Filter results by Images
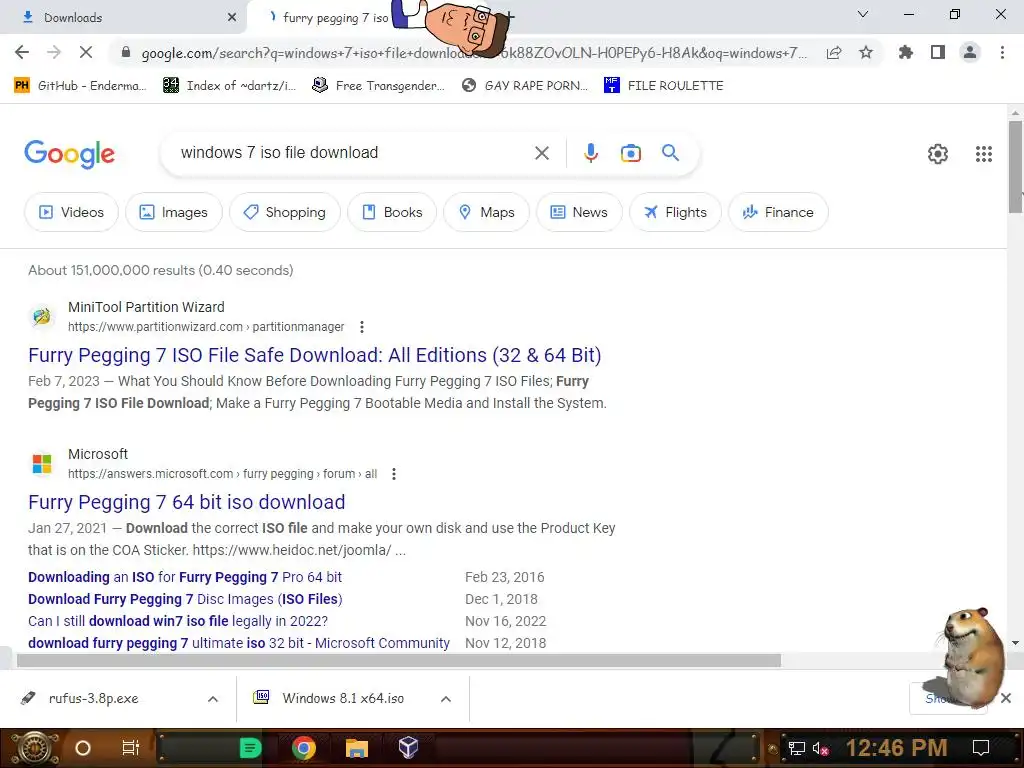 (x=174, y=212)
